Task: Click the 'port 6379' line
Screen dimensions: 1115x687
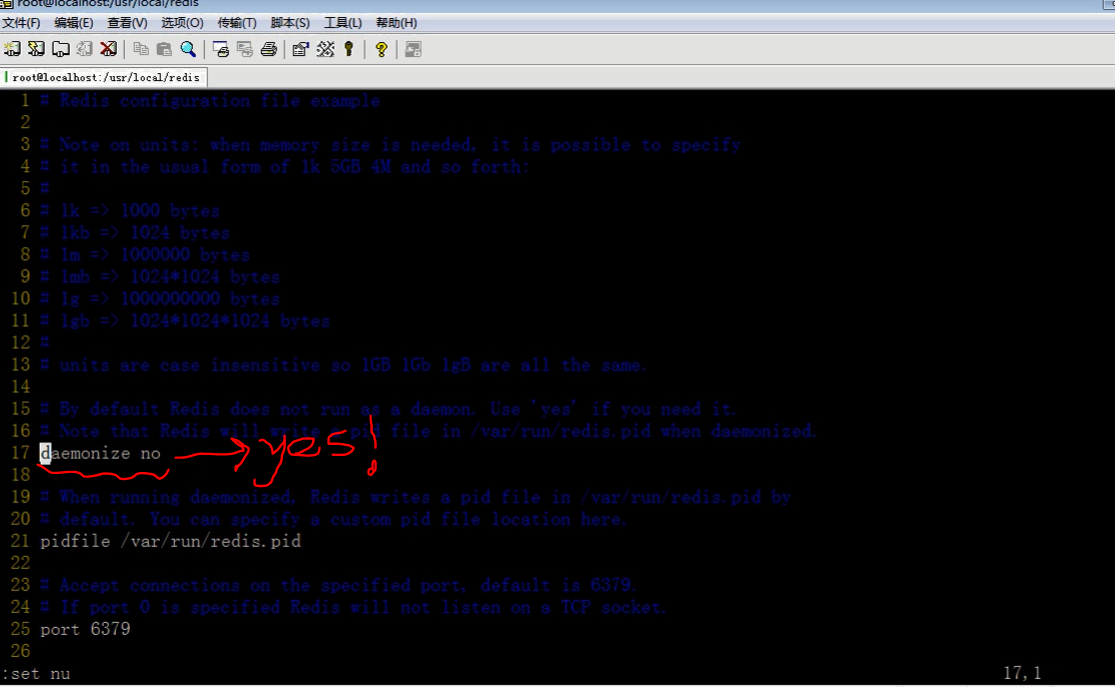Action: pos(85,629)
